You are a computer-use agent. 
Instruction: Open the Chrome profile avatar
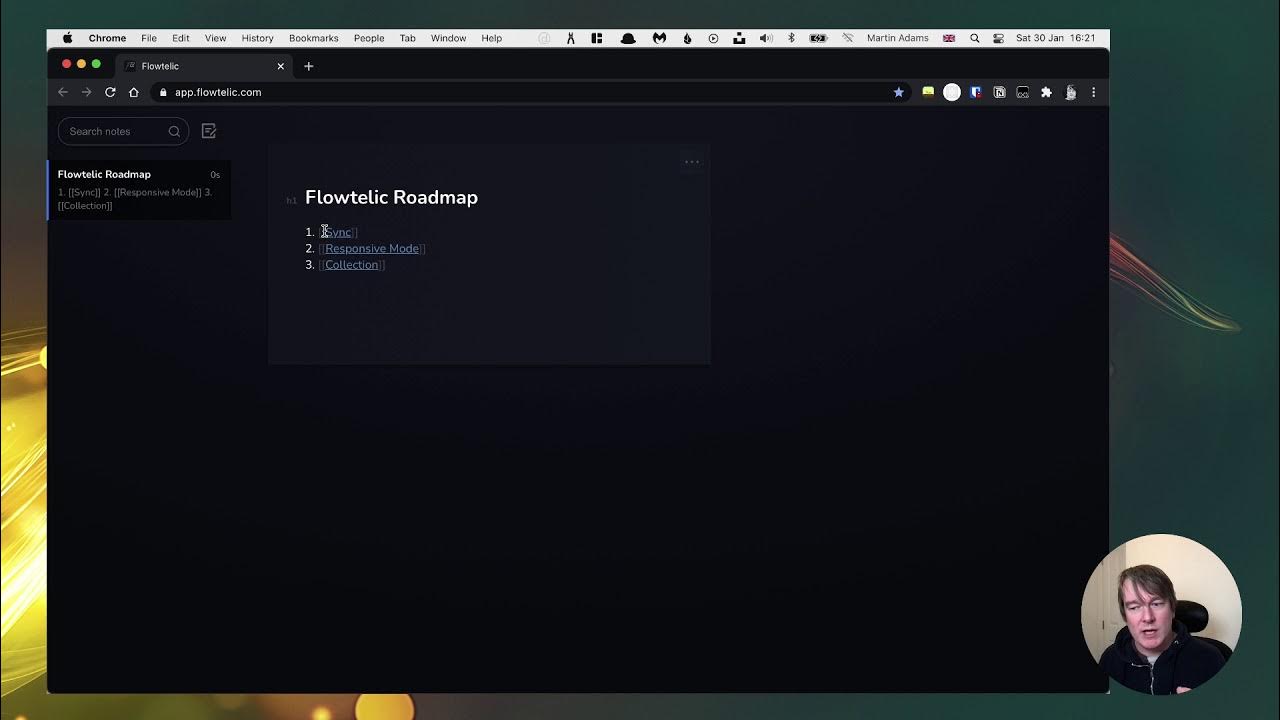coord(1070,92)
